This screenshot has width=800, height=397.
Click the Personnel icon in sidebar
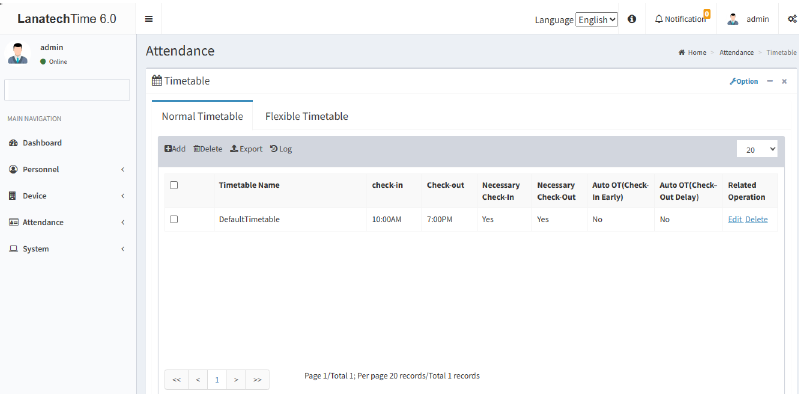13,169
